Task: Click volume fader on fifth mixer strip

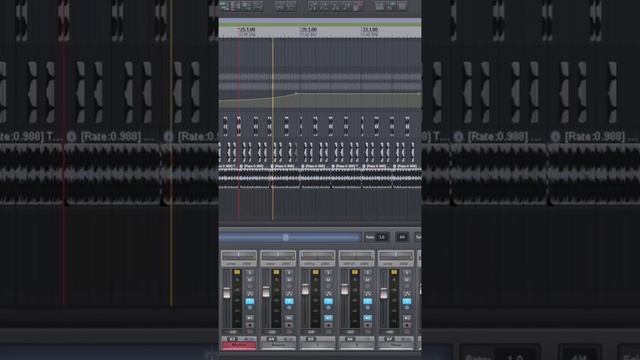Action: [384, 293]
